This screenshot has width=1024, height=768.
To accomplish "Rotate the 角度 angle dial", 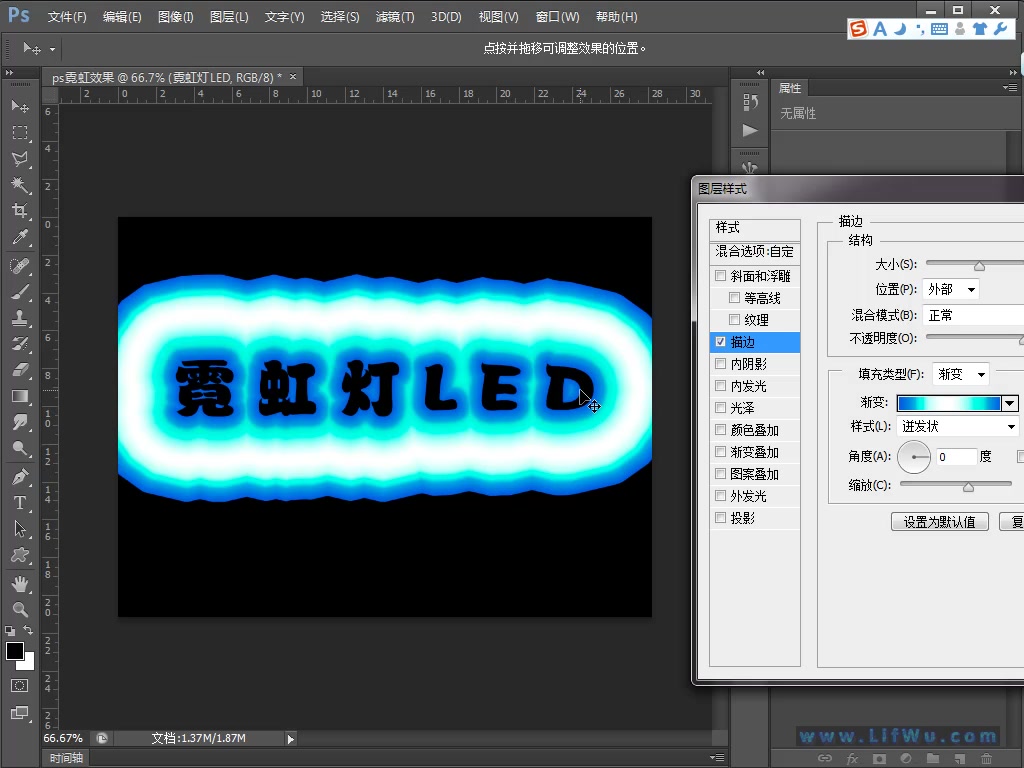I will (x=915, y=457).
